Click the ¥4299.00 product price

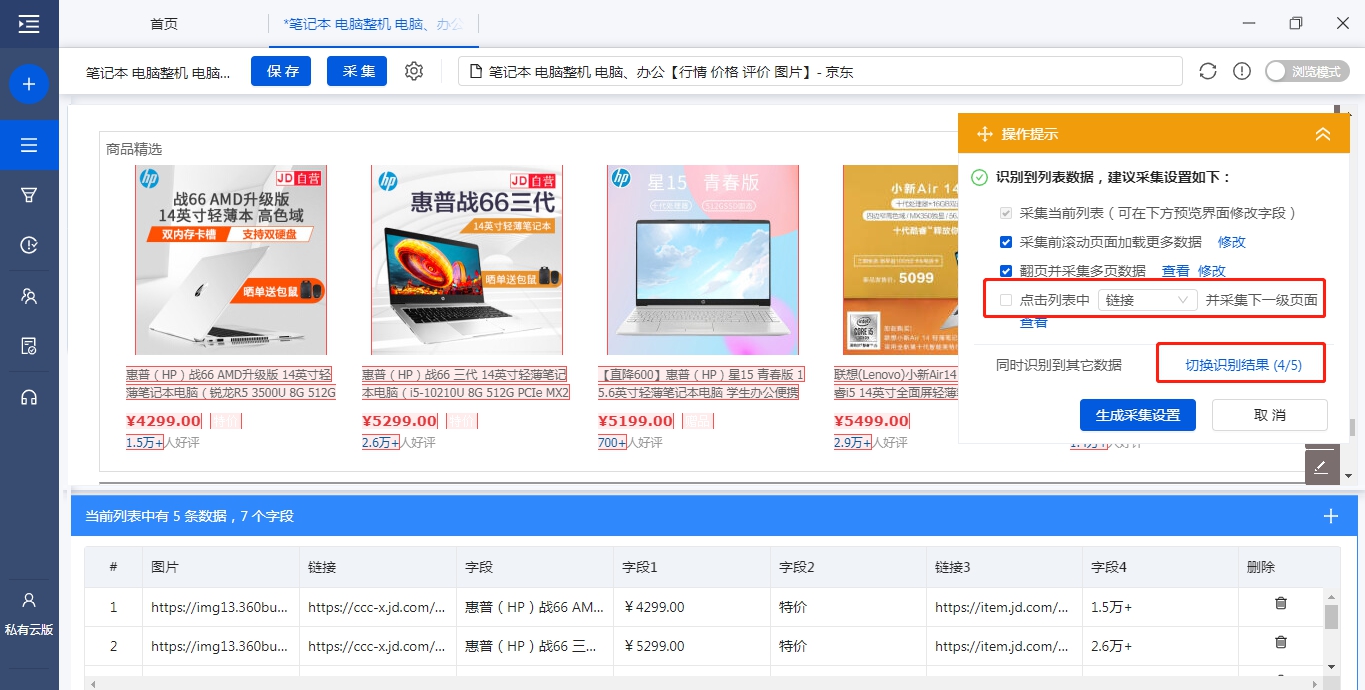(x=164, y=421)
